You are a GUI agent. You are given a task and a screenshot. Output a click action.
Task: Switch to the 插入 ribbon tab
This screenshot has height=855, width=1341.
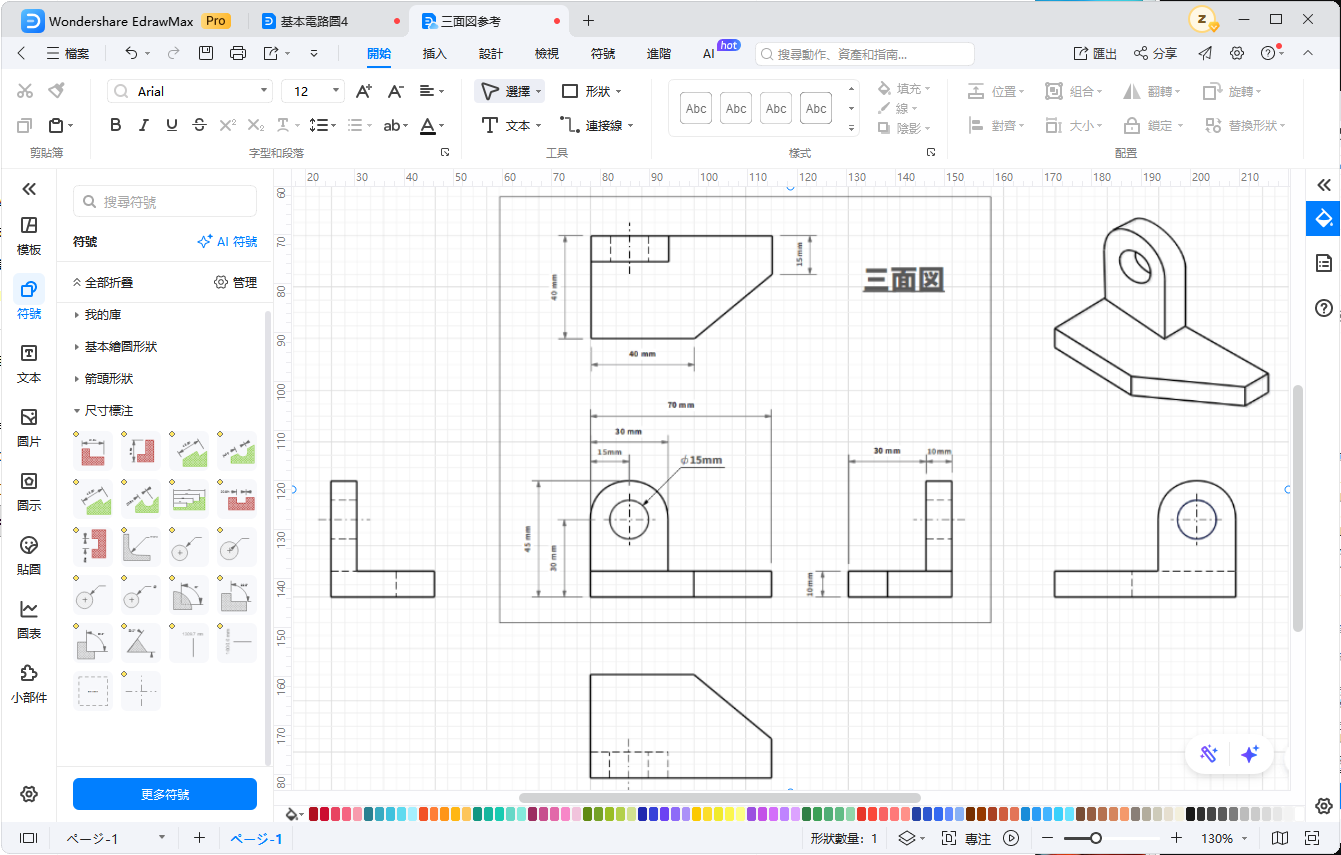[x=434, y=53]
